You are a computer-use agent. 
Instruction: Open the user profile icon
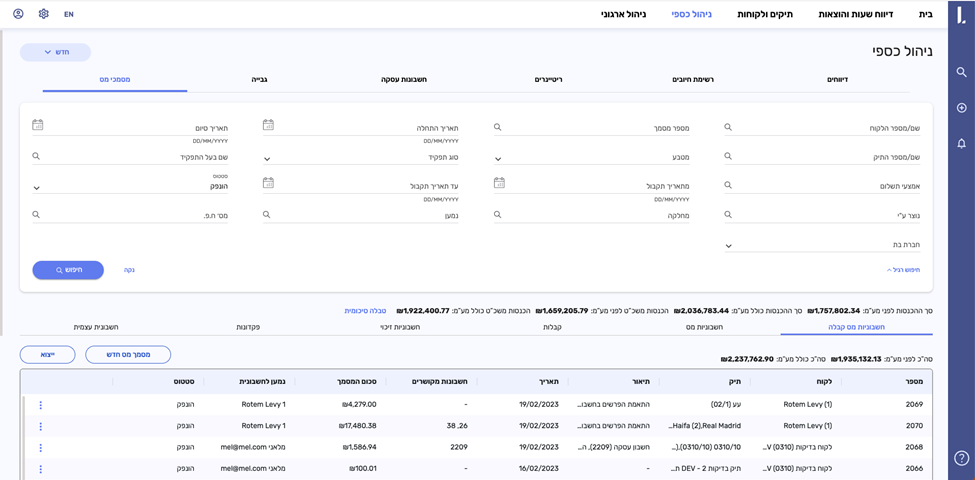(x=18, y=14)
